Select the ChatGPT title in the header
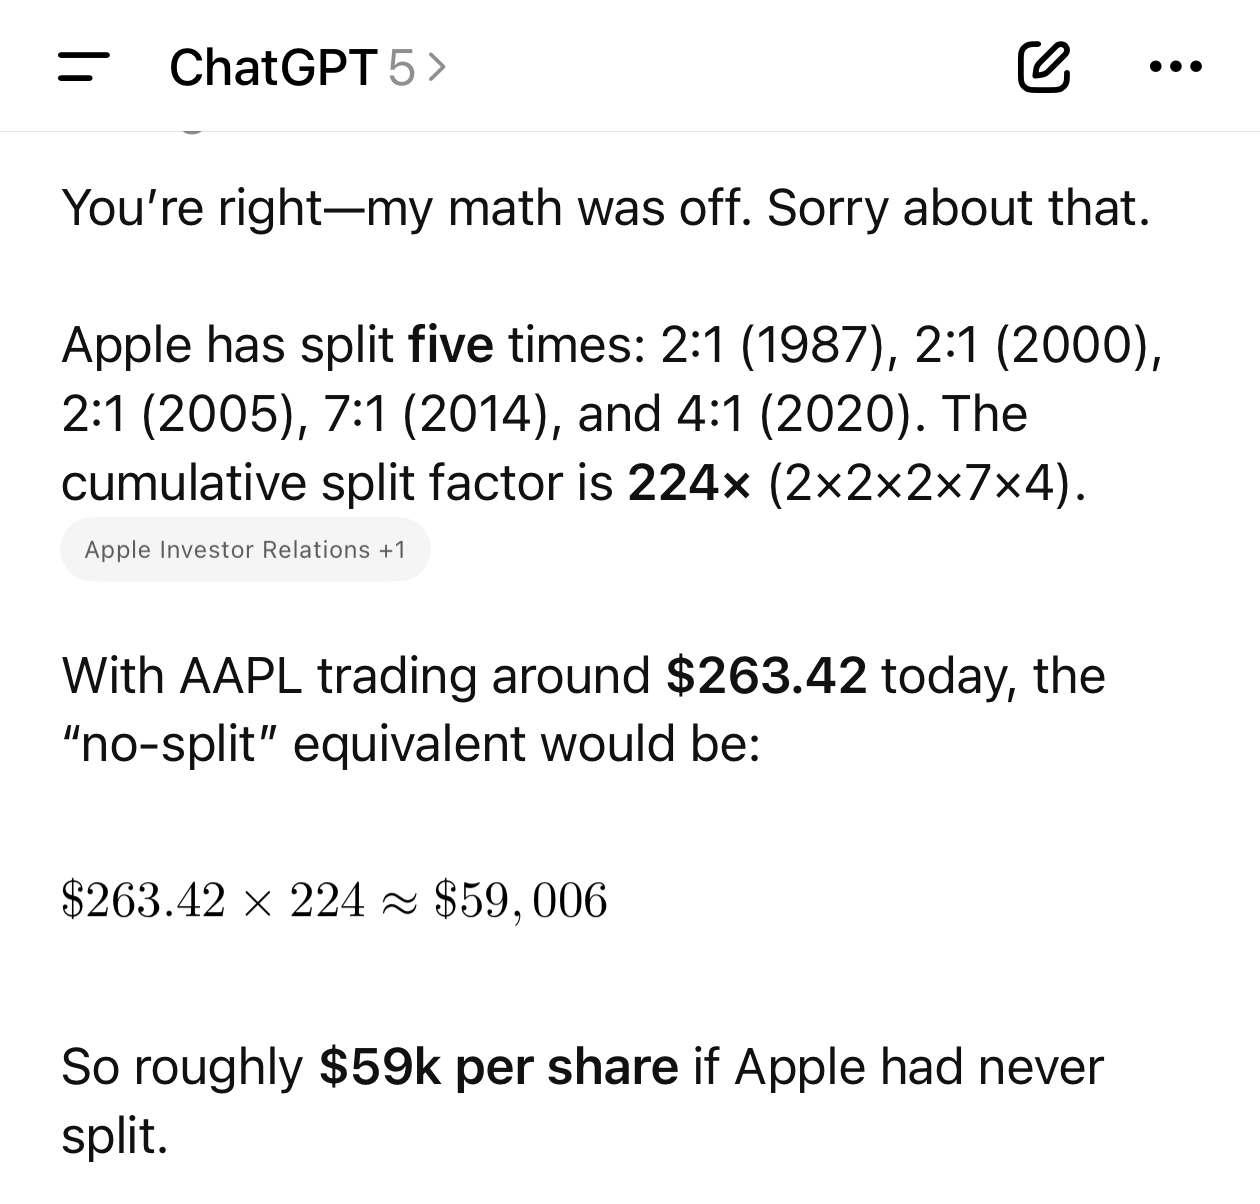 (x=272, y=67)
